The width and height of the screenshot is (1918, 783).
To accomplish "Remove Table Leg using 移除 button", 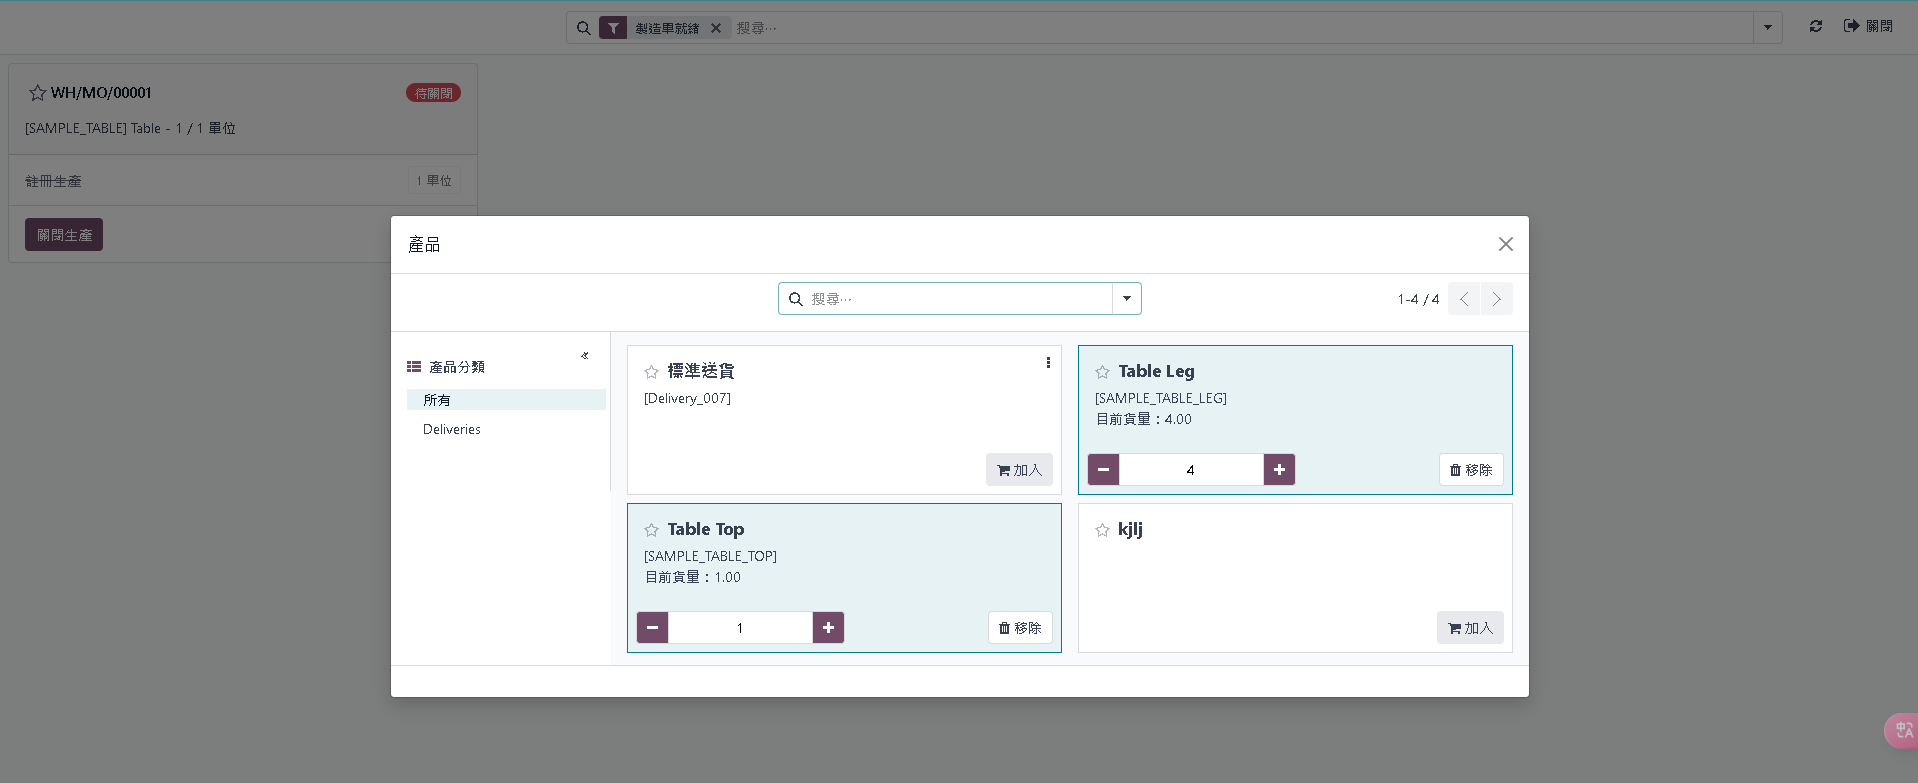I will [x=1470, y=470].
